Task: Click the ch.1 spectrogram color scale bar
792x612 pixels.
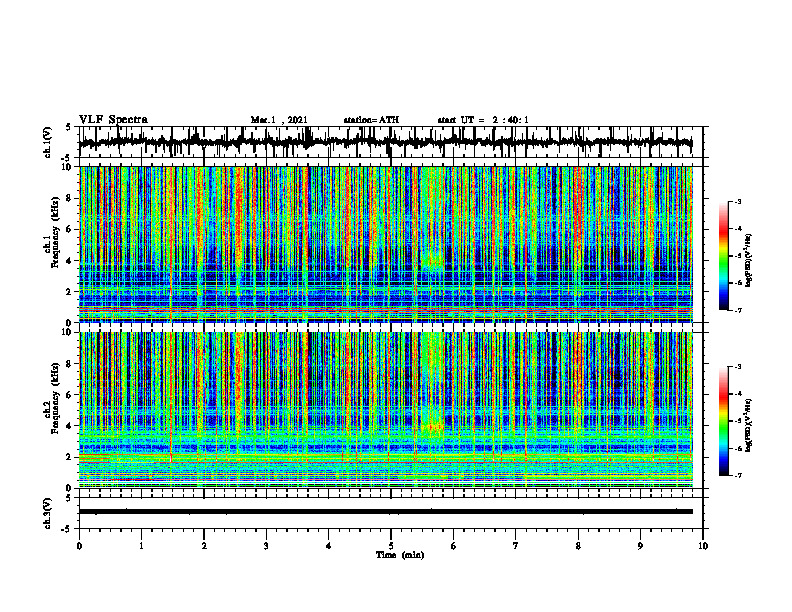Action: [x=723, y=256]
